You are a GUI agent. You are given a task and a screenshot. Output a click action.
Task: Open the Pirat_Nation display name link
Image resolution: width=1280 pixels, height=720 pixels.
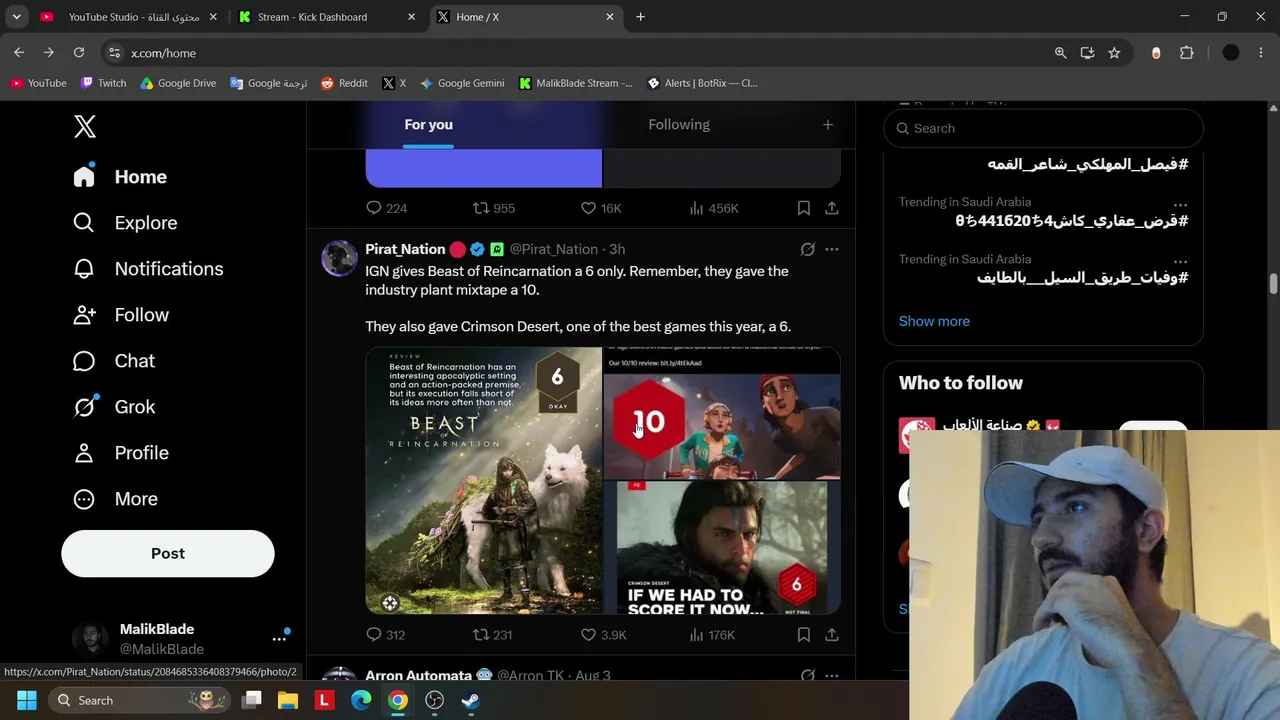[405, 249]
